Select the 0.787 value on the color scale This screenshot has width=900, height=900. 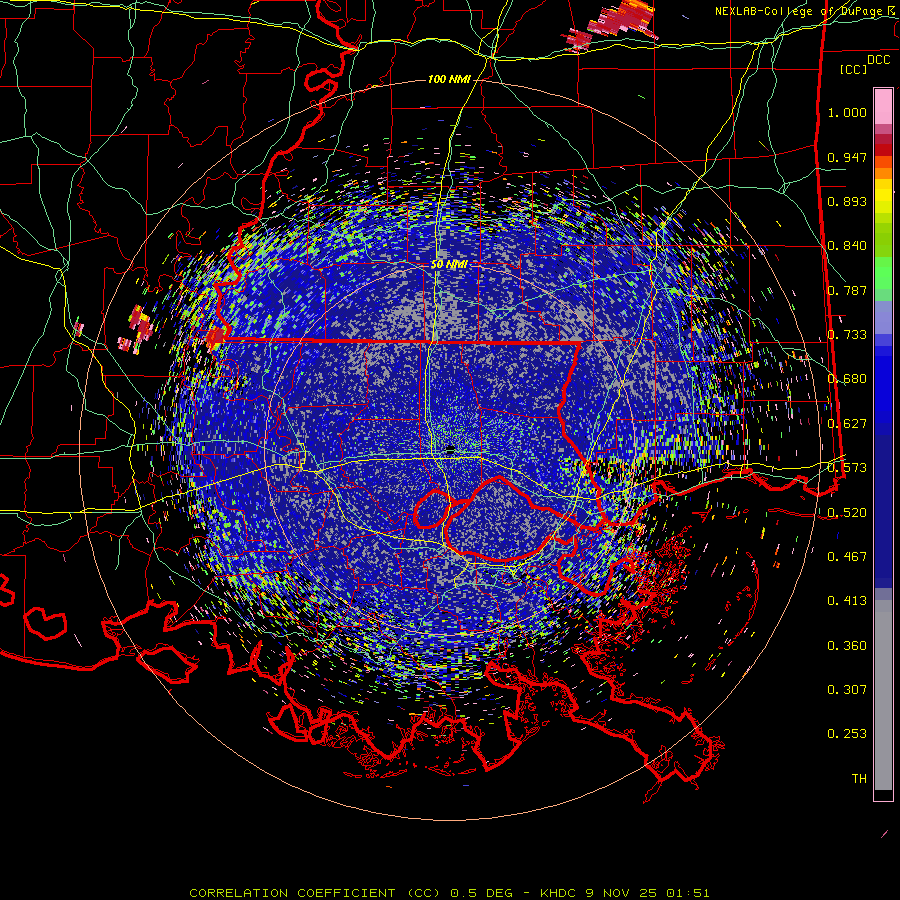847,290
